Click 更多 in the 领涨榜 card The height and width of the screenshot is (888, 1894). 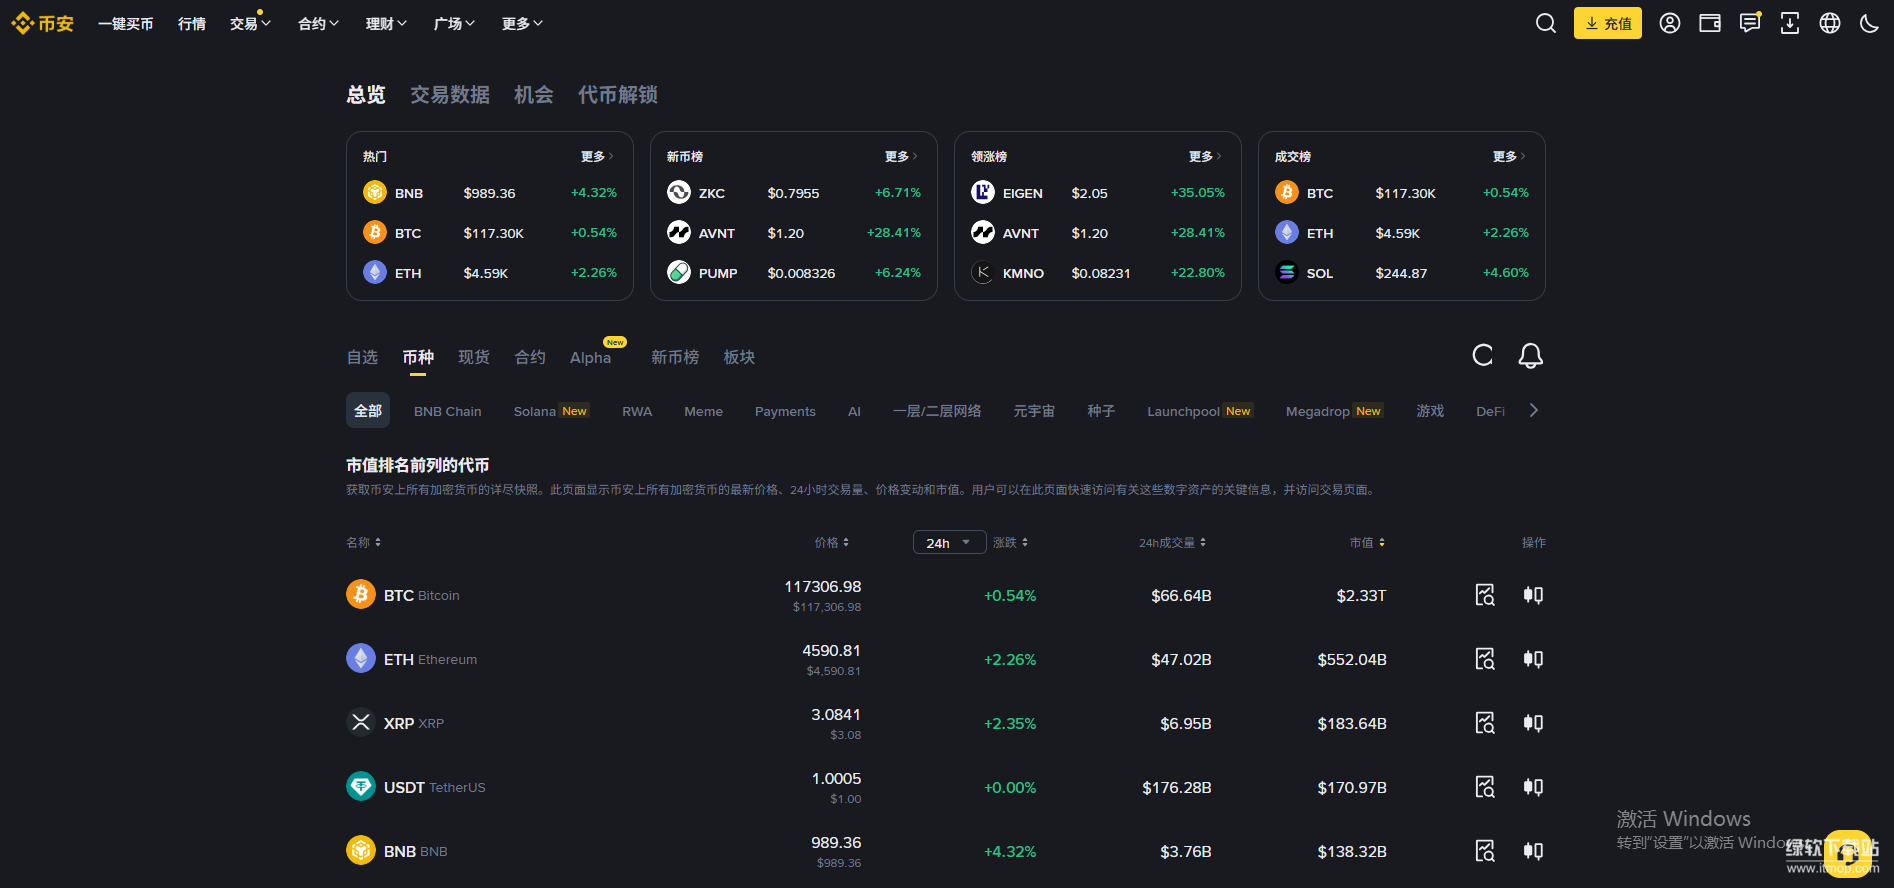tap(1205, 156)
